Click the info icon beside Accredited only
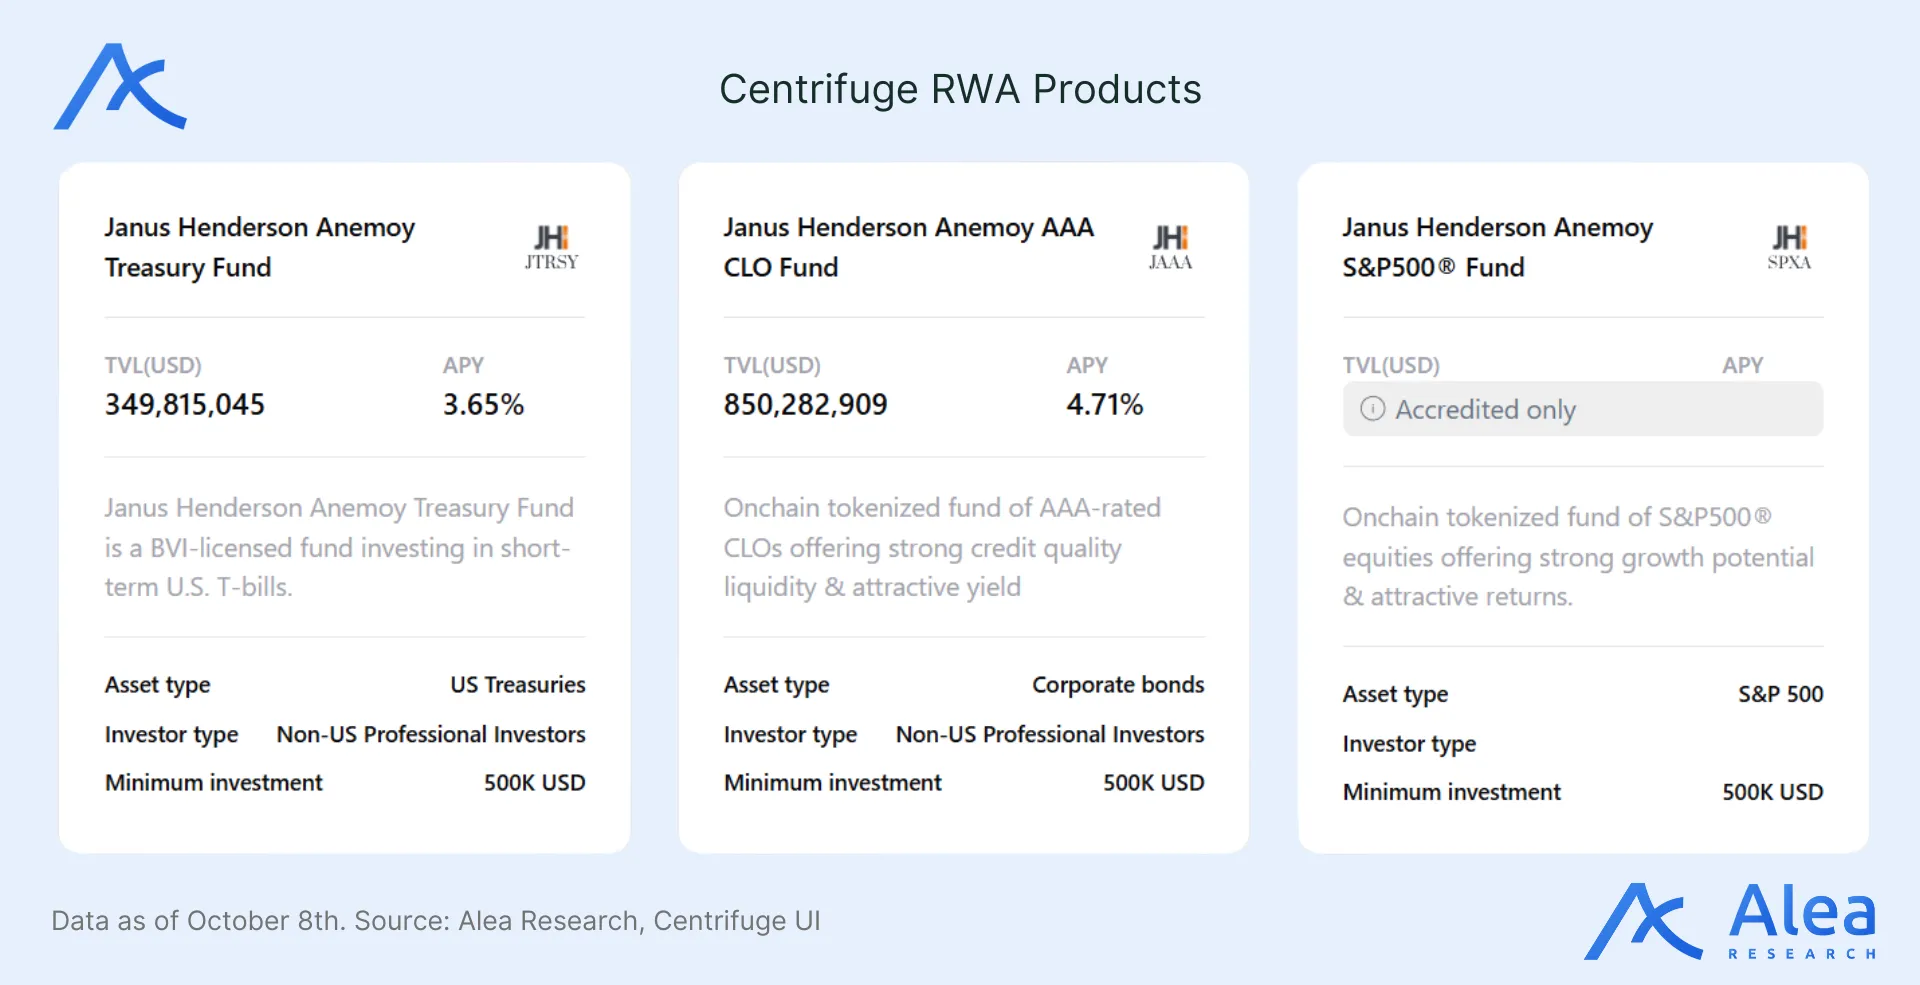Image resolution: width=1920 pixels, height=985 pixels. pos(1372,409)
